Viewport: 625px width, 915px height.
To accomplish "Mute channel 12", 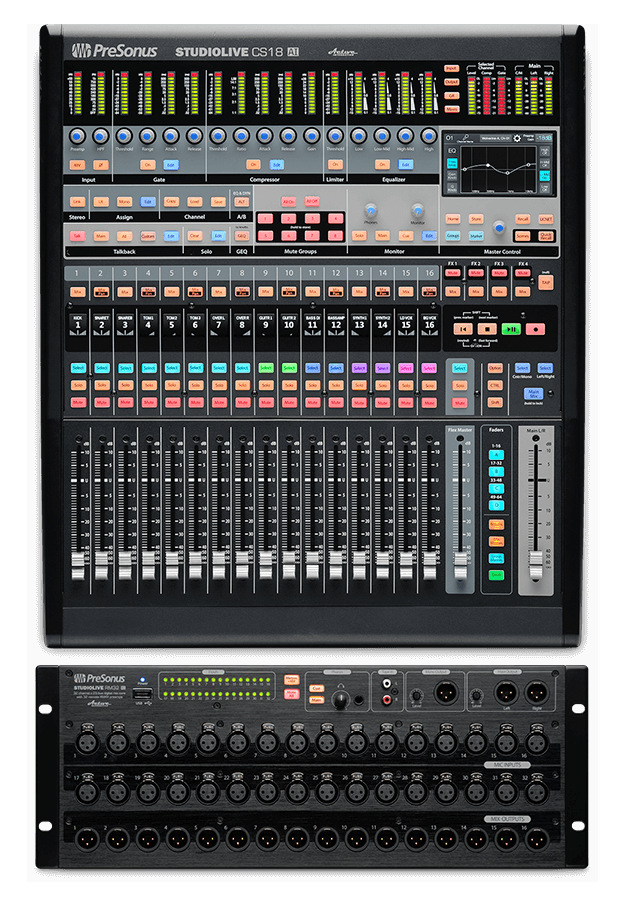I will [336, 402].
